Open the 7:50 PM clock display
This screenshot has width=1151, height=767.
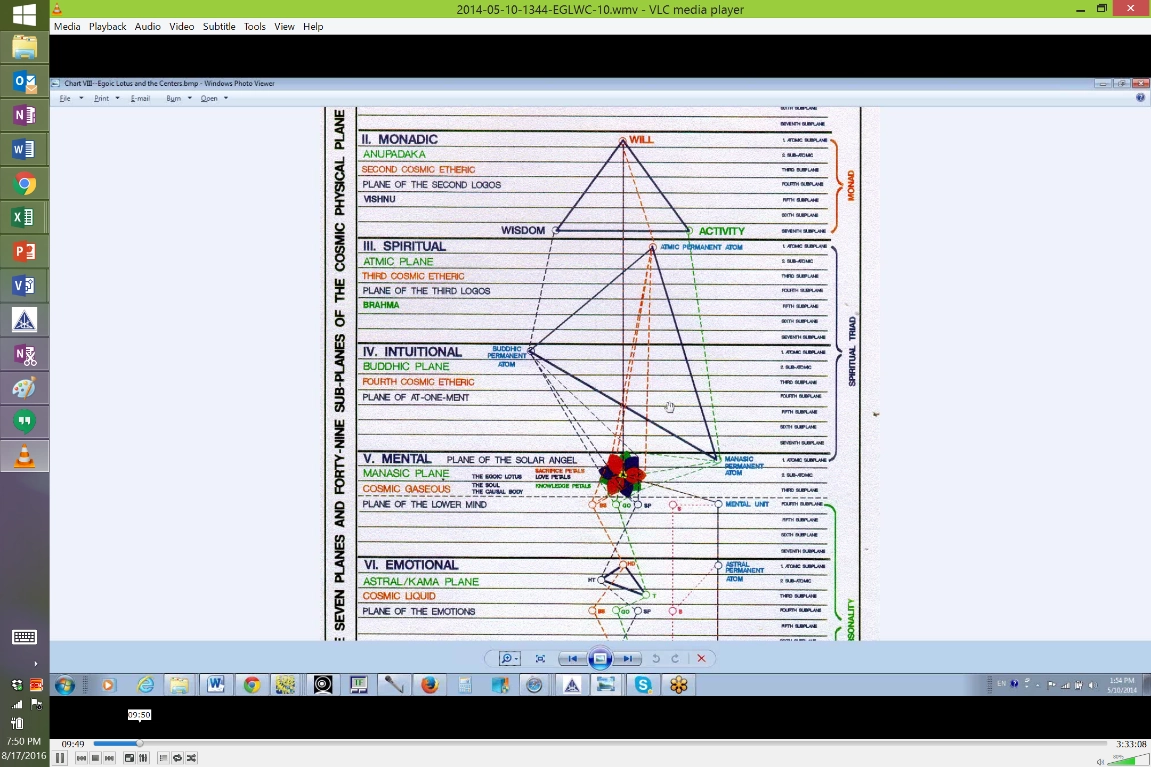coord(23,741)
